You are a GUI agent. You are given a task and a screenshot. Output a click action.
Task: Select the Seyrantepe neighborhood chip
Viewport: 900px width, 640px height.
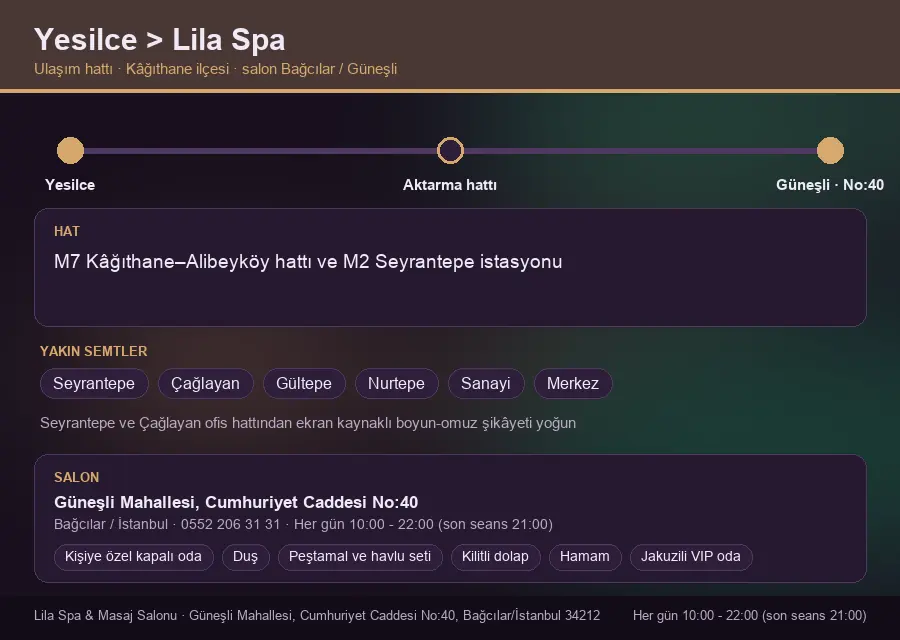click(x=94, y=383)
